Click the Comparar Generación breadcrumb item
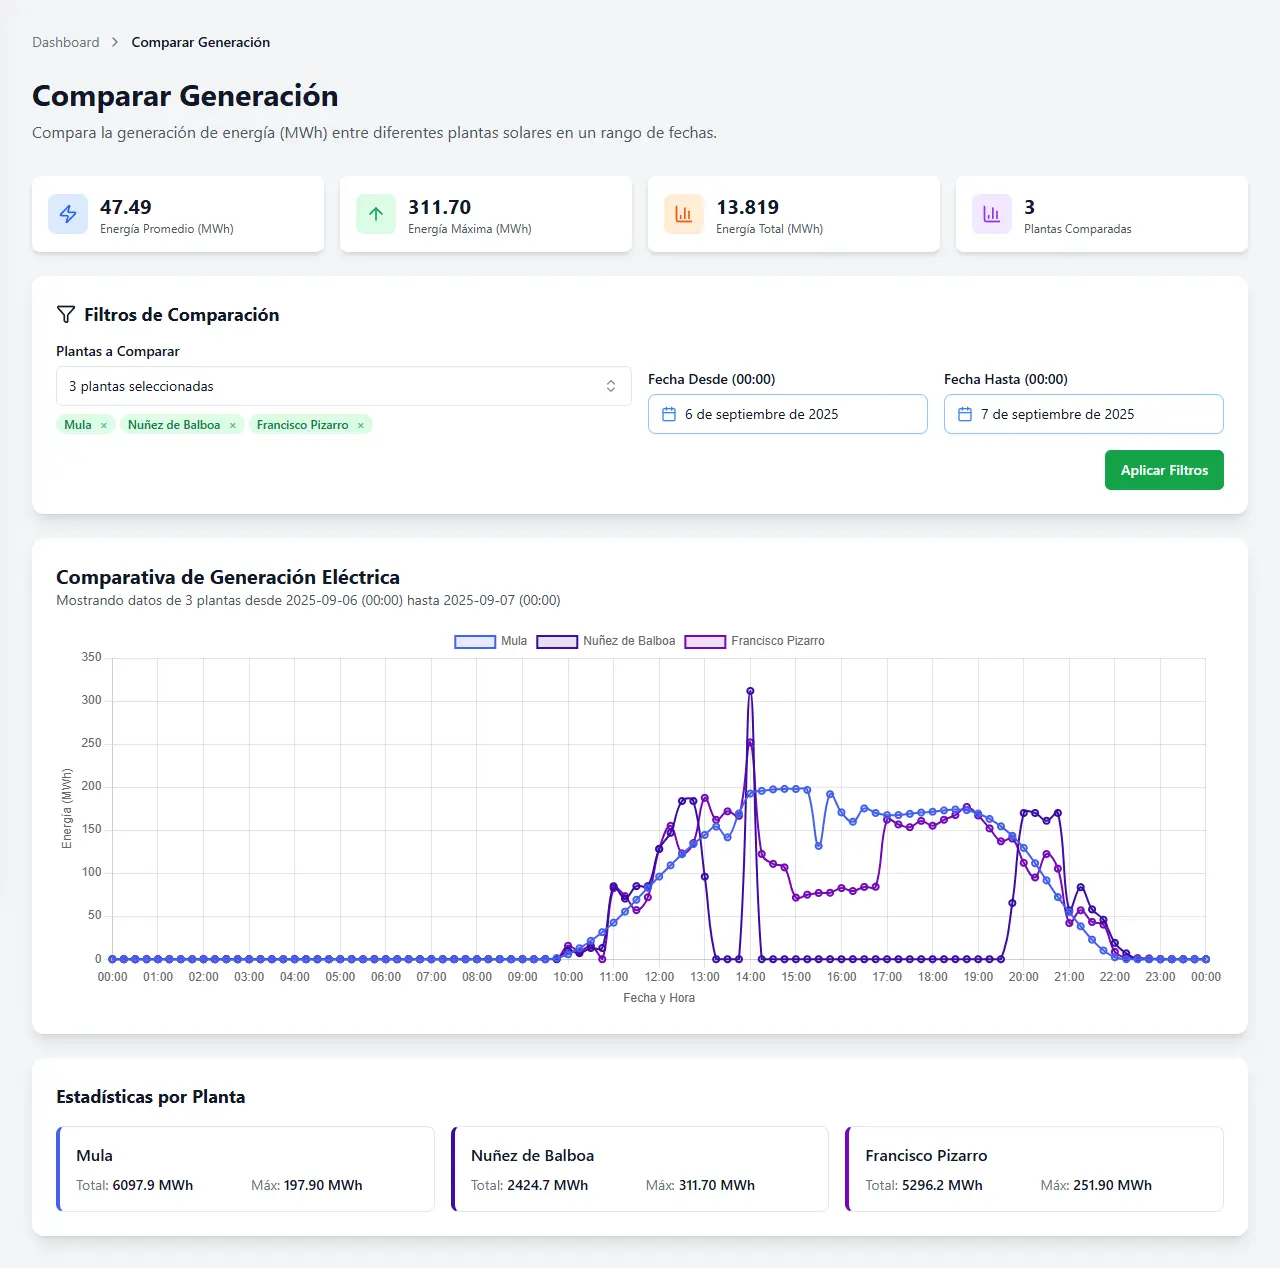Screen dimensions: 1280x1268 (x=200, y=42)
